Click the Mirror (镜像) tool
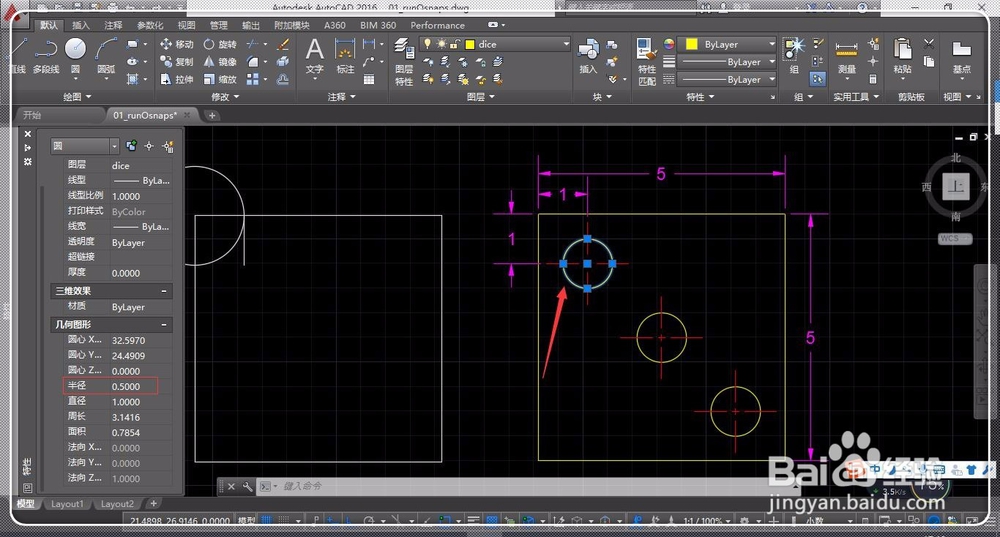 [220, 62]
